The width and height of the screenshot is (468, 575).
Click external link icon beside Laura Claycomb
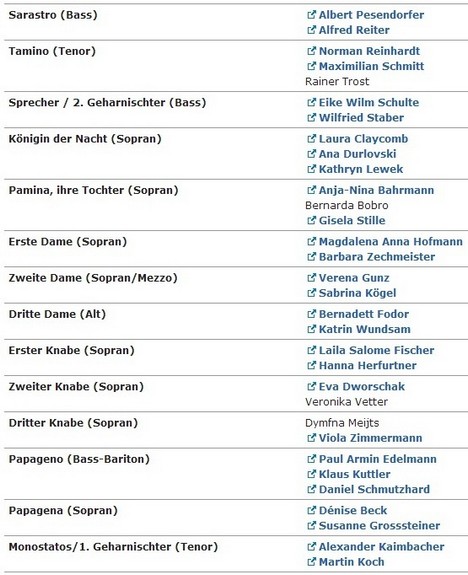311,139
